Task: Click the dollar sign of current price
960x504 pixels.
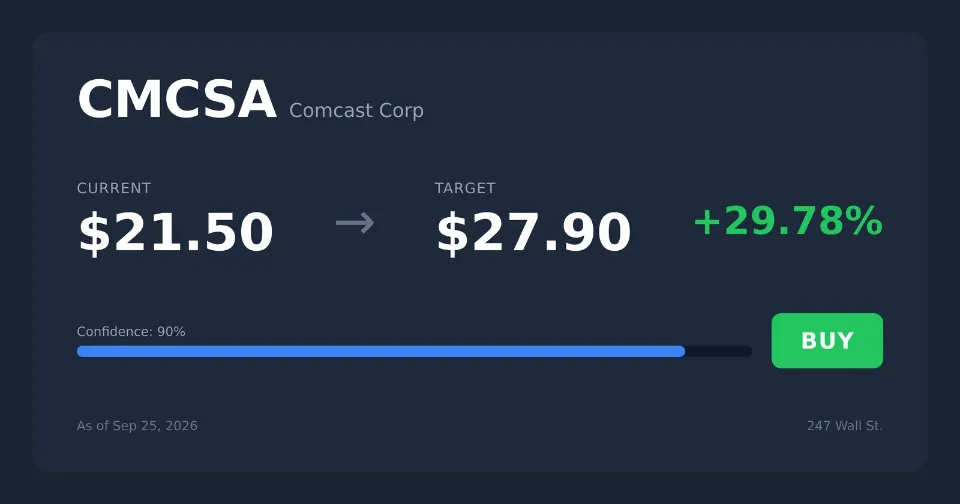Action: pyautogui.click(x=94, y=233)
